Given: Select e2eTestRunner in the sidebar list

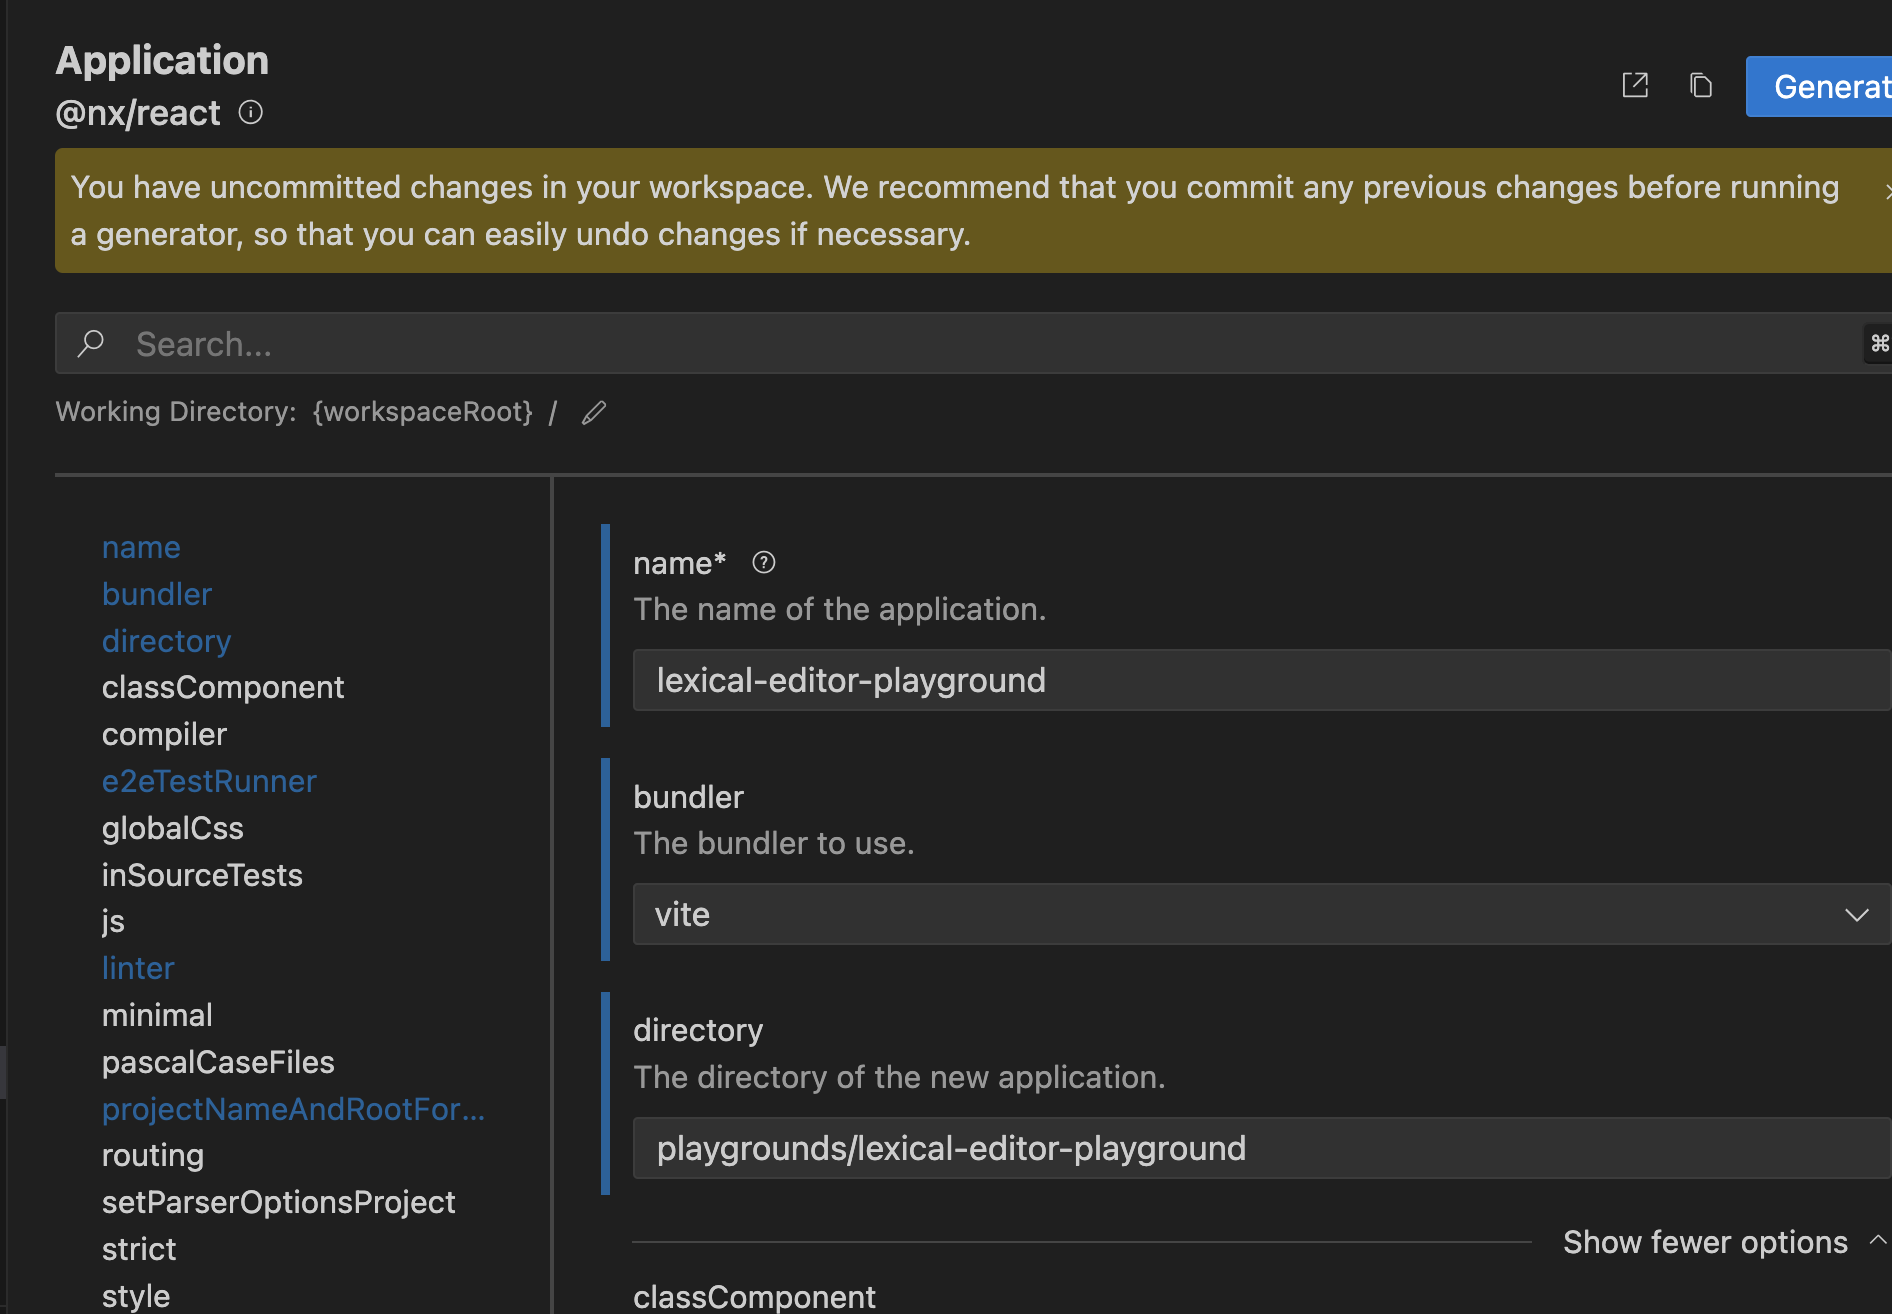Looking at the screenshot, I should coord(209,781).
